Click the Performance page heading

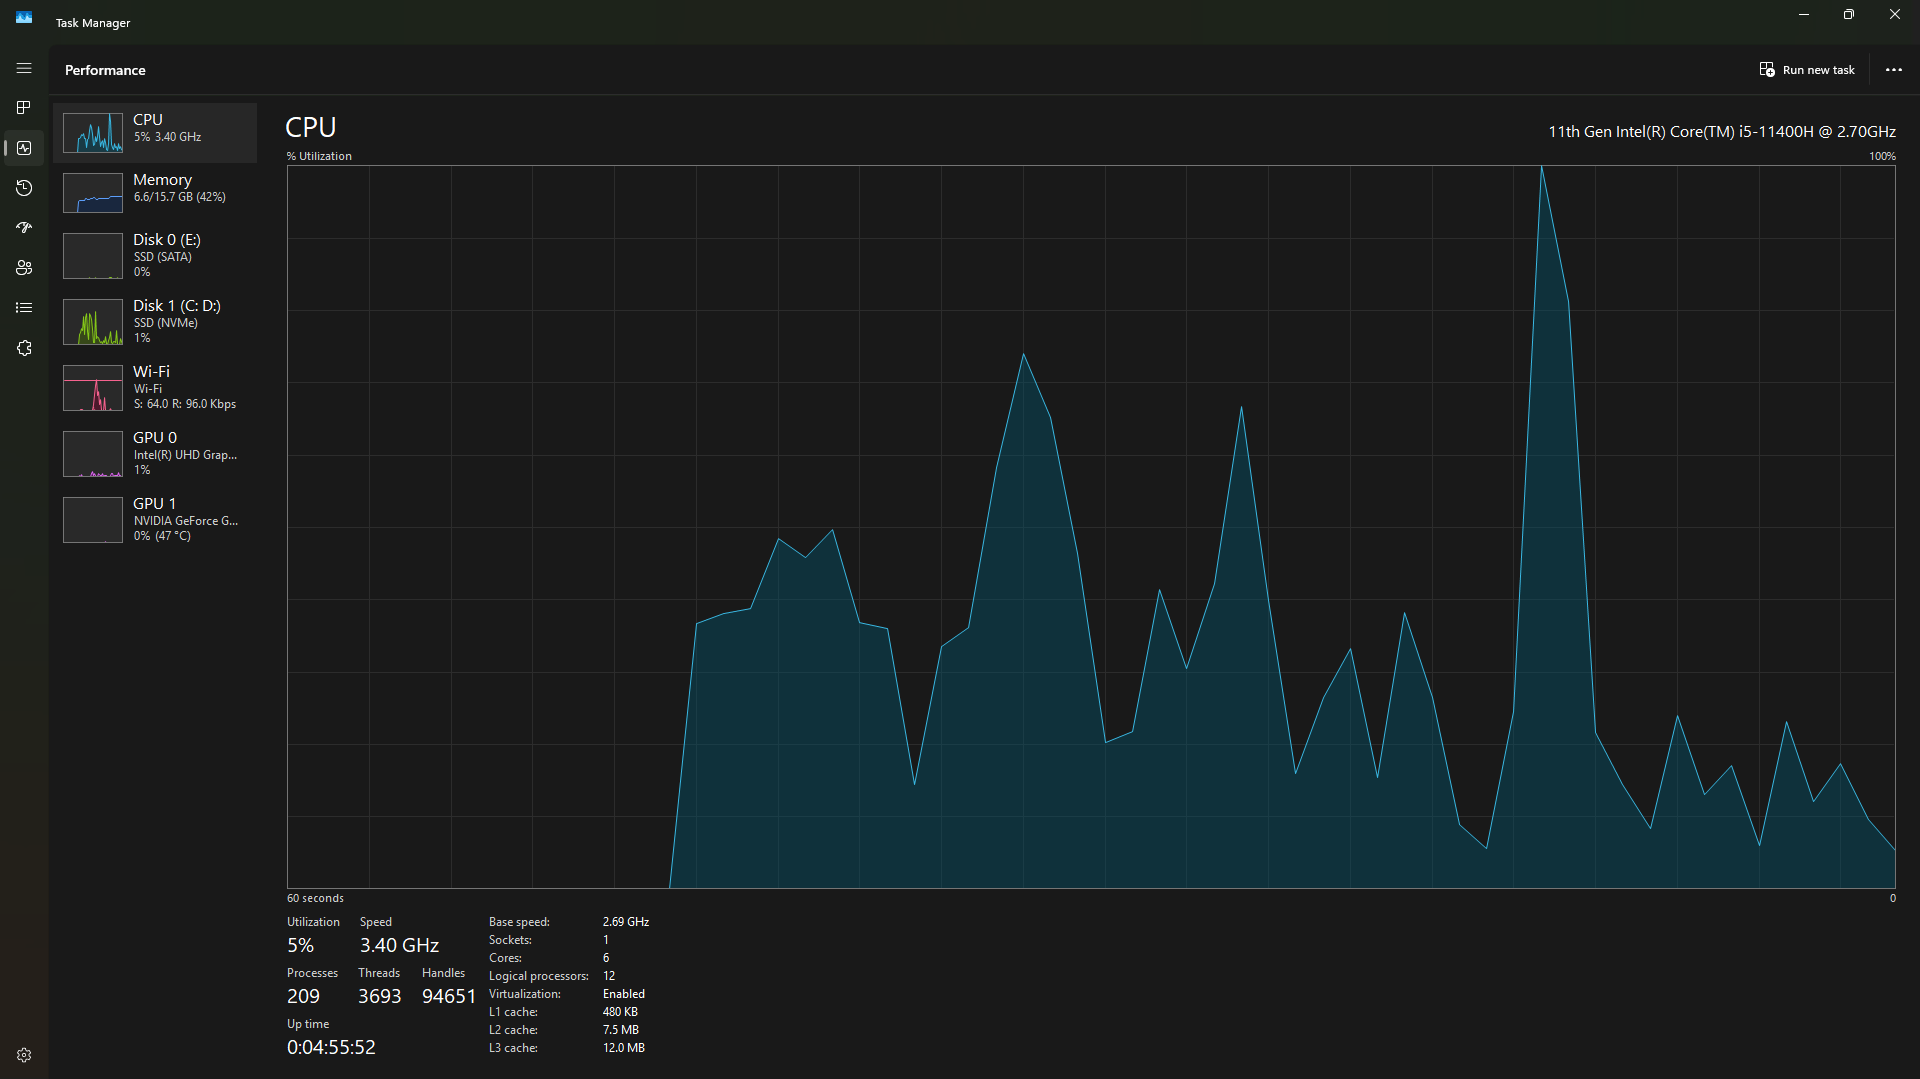click(x=105, y=70)
